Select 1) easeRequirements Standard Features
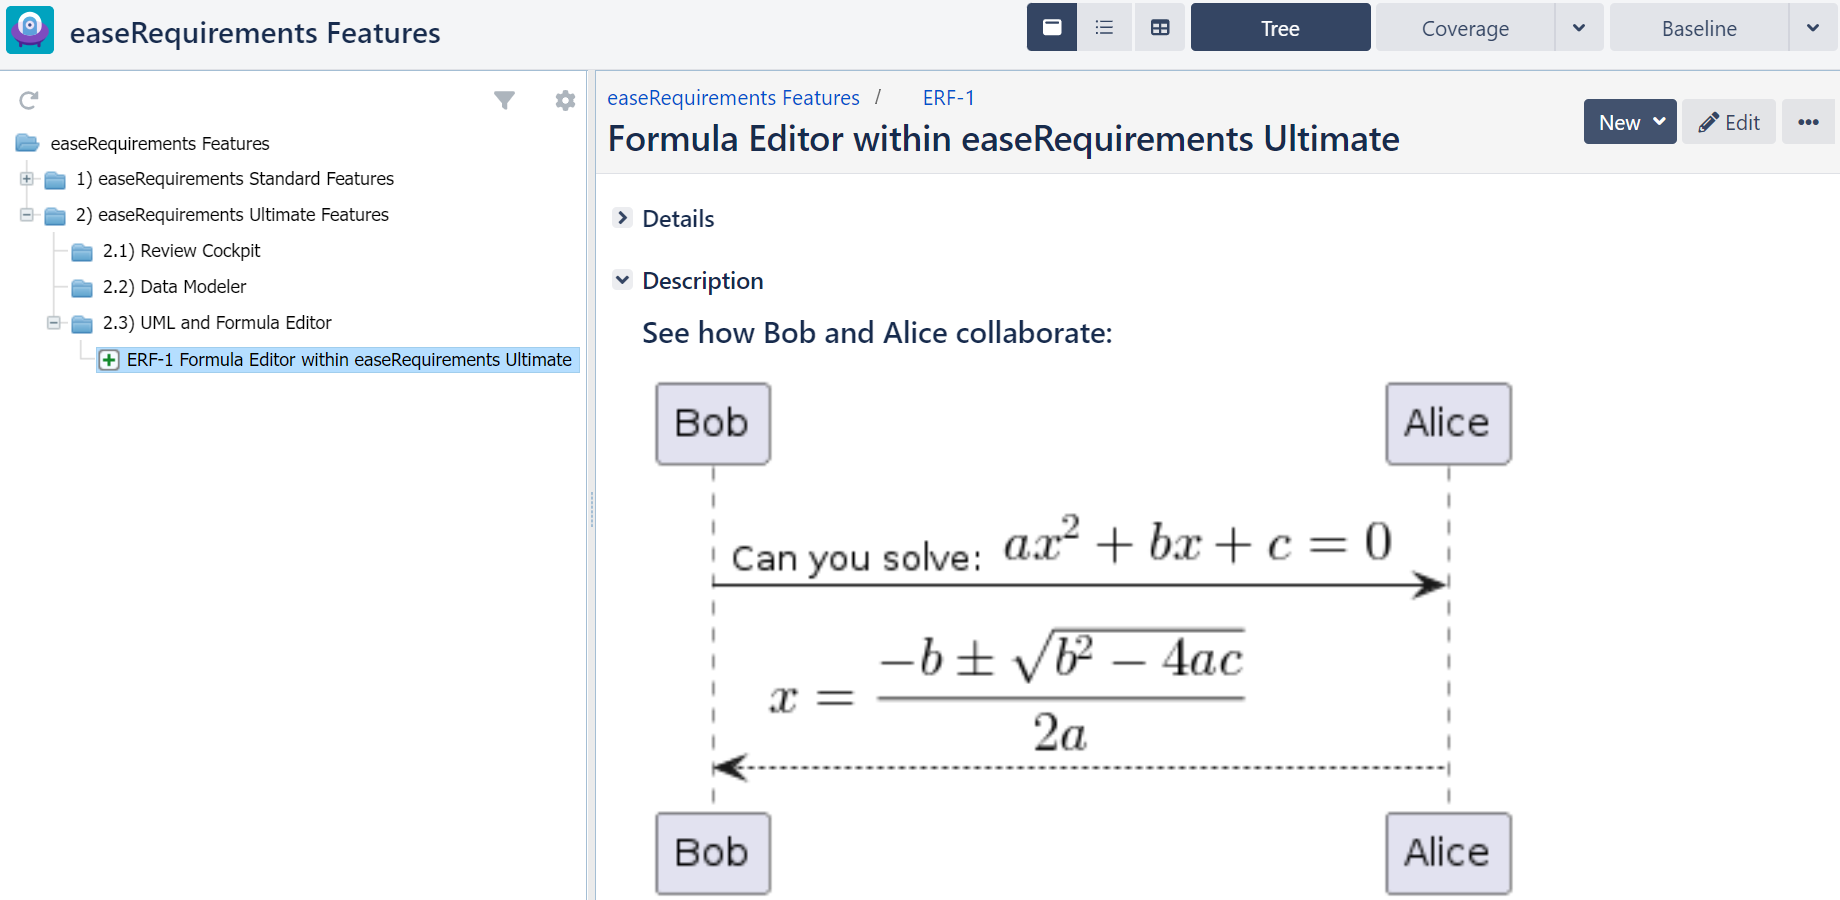This screenshot has height=900, width=1840. (x=235, y=179)
